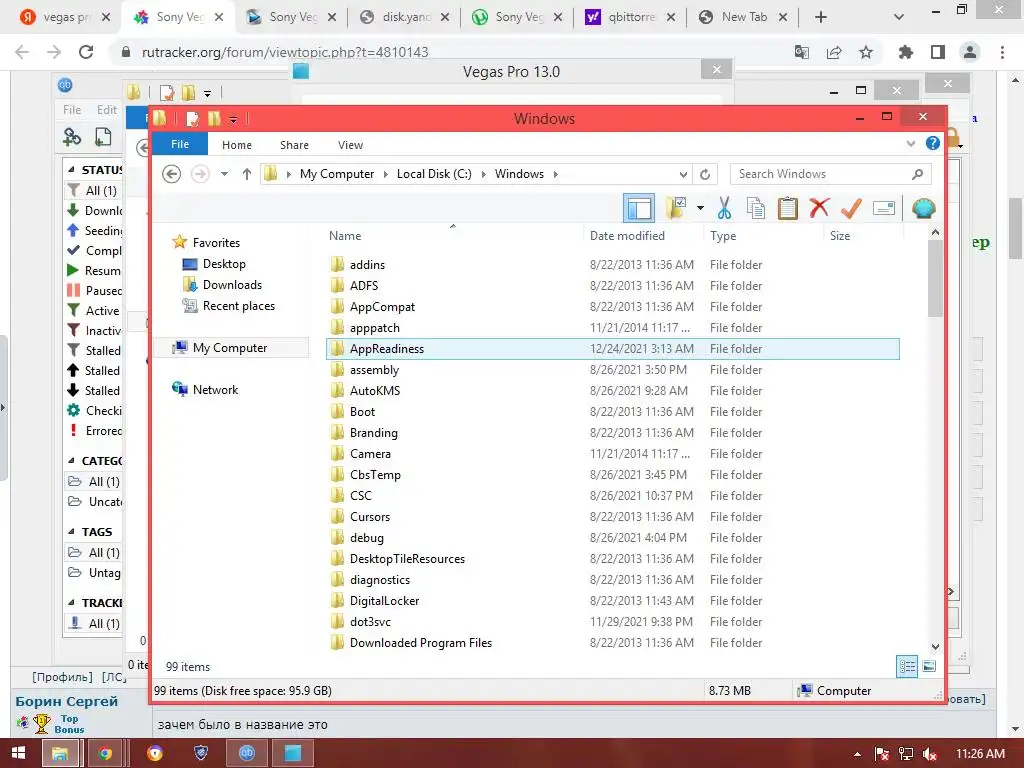This screenshot has height=768, width=1024.
Task: Toggle the navigation pane layout icon
Action: pos(639,208)
